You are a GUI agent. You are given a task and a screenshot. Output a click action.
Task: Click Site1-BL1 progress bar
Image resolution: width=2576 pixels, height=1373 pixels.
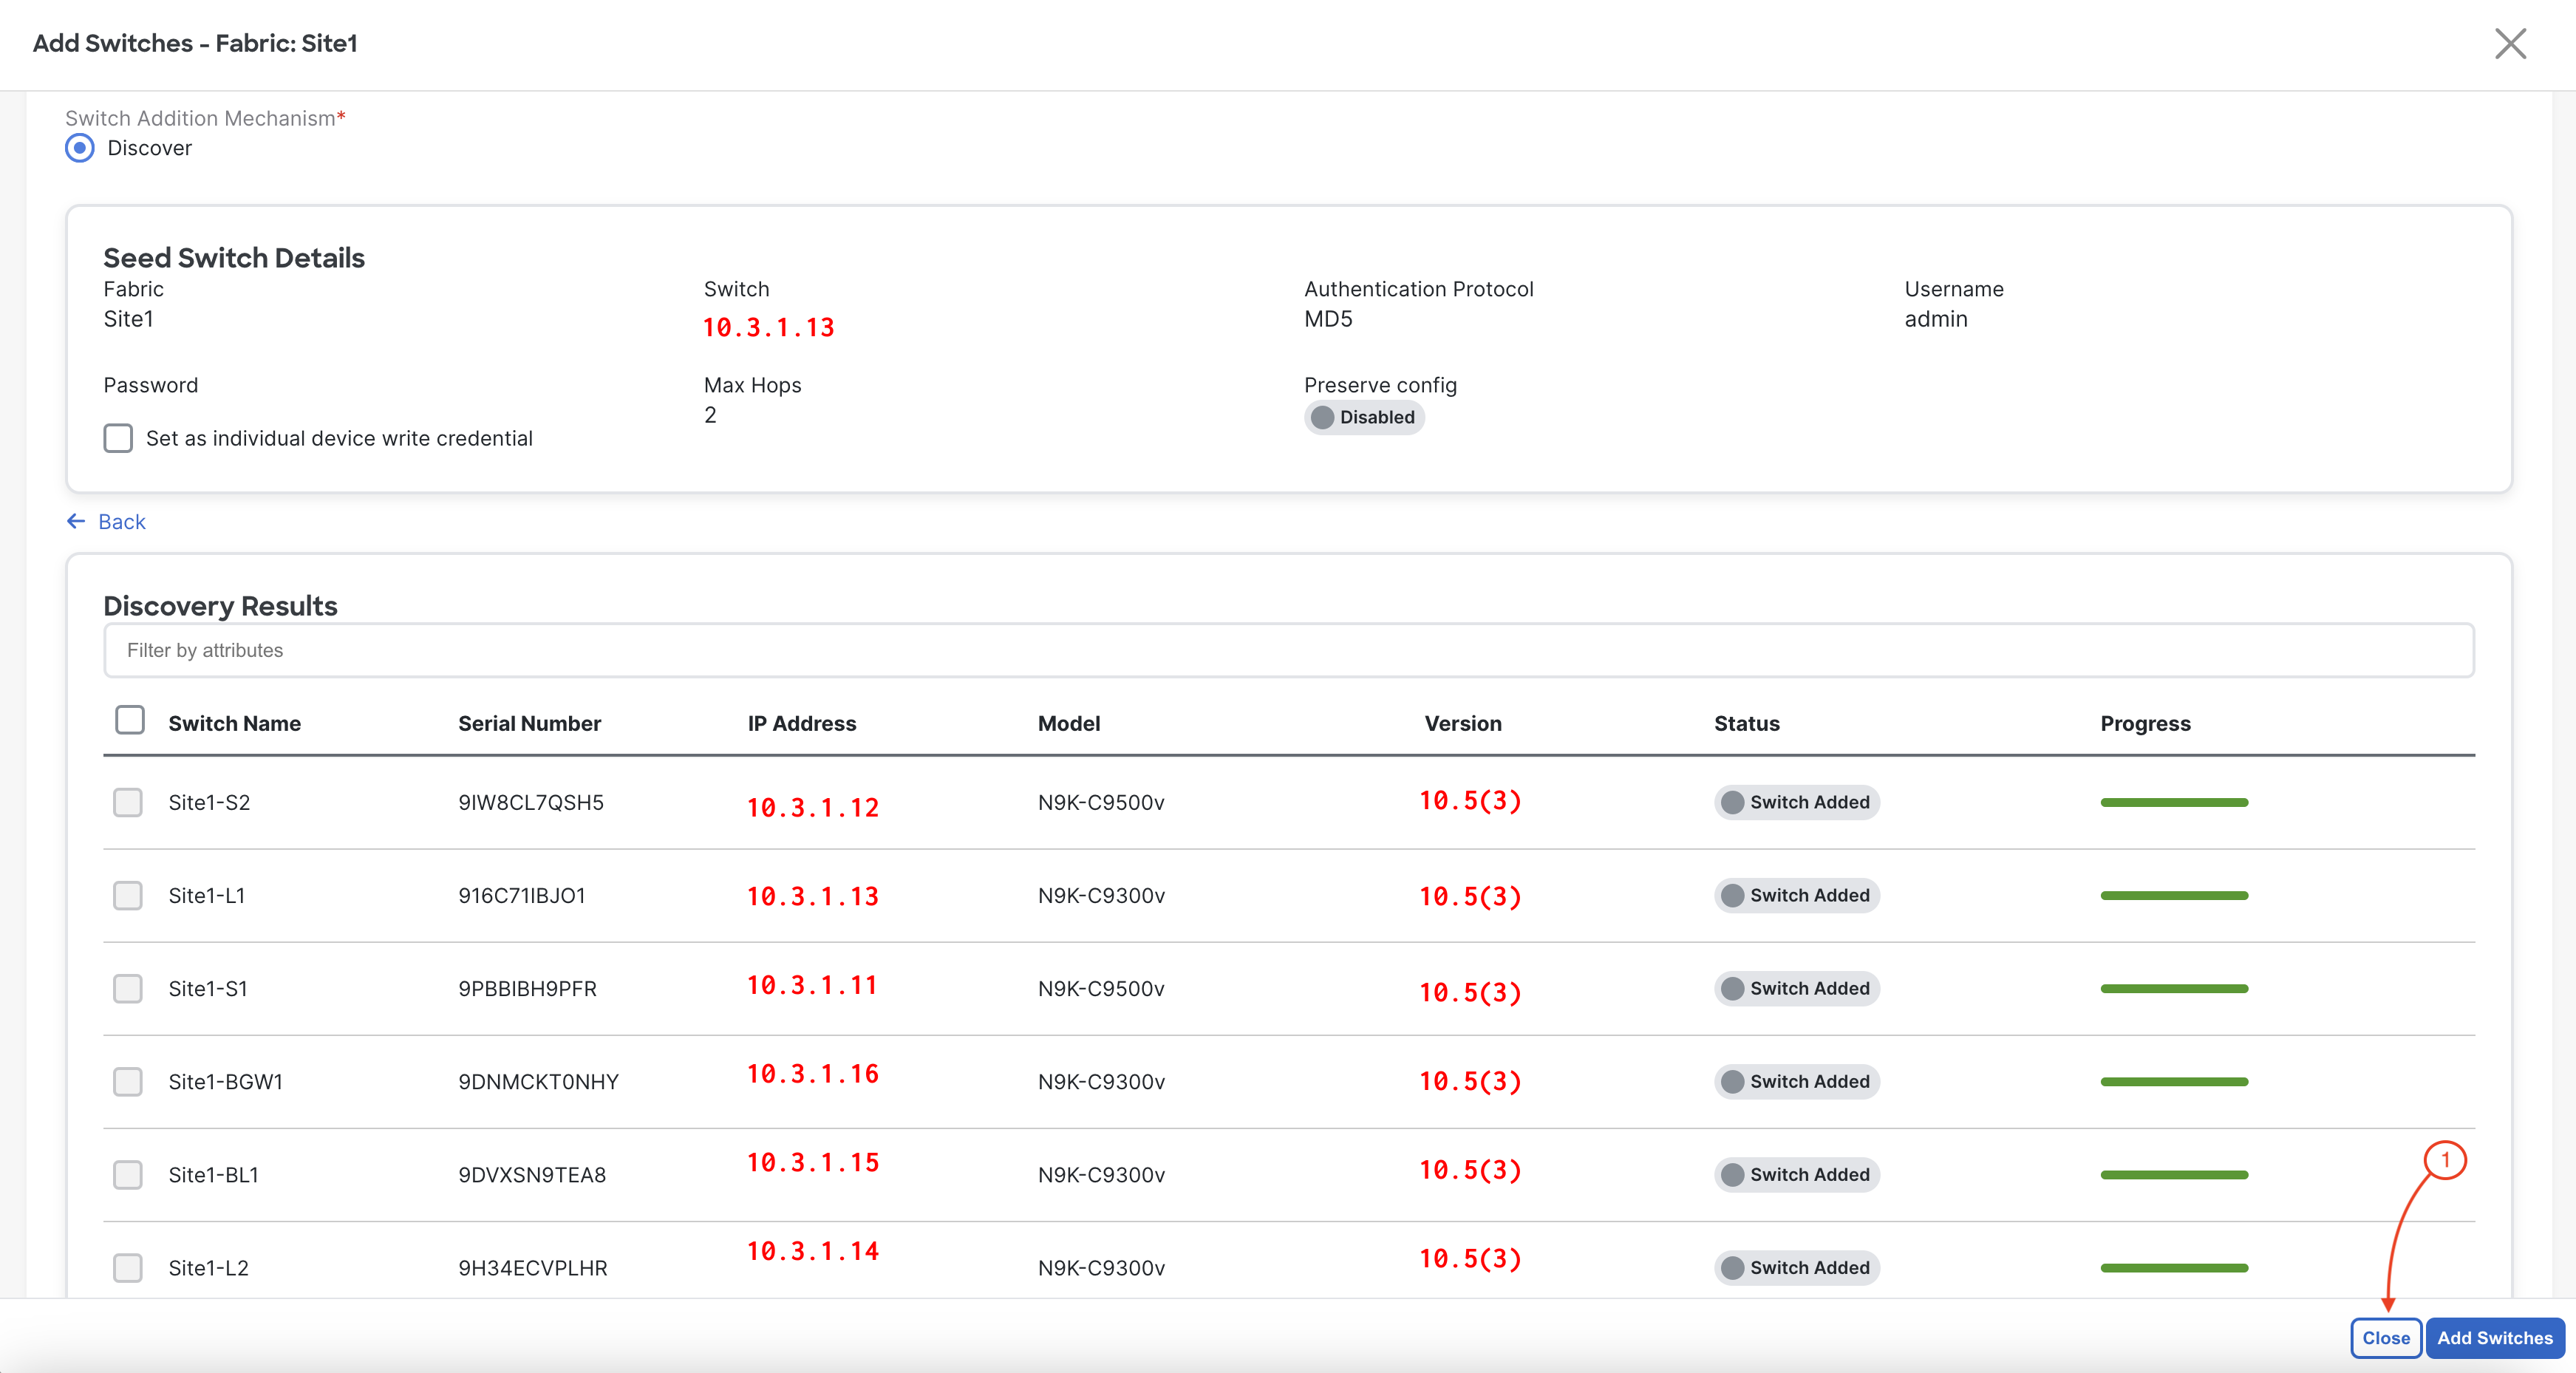(2173, 1174)
